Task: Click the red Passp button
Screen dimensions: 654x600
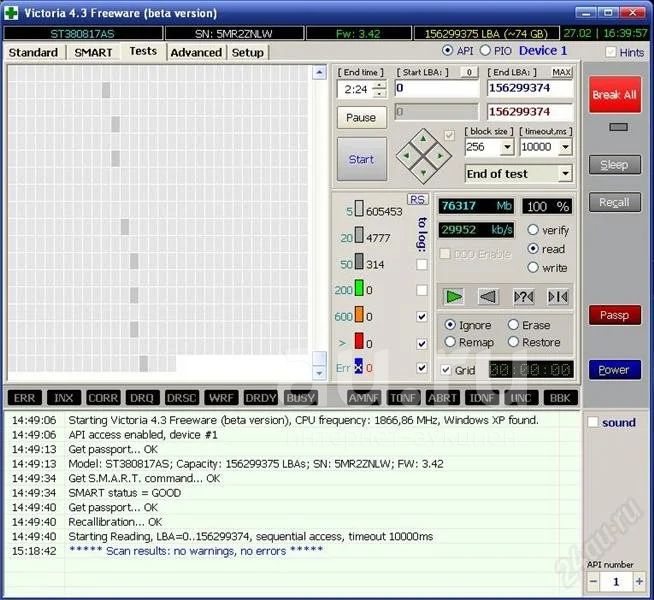Action: point(615,315)
